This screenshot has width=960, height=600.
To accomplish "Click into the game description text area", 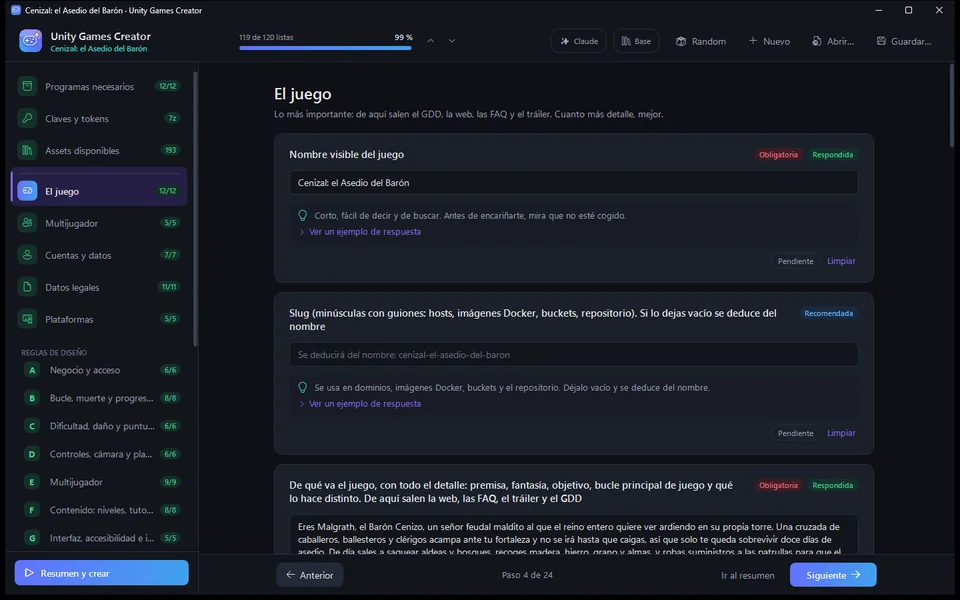I will pos(574,535).
